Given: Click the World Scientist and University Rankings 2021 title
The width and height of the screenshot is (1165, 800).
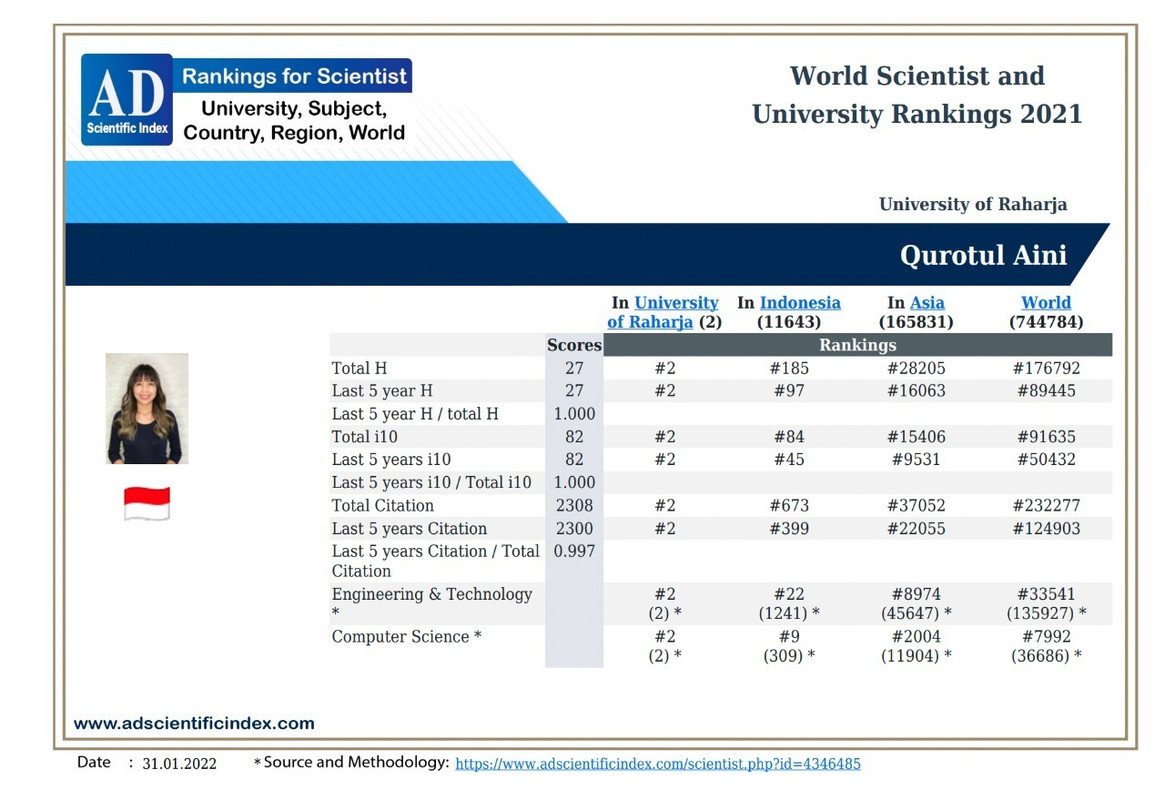Looking at the screenshot, I should click(917, 95).
